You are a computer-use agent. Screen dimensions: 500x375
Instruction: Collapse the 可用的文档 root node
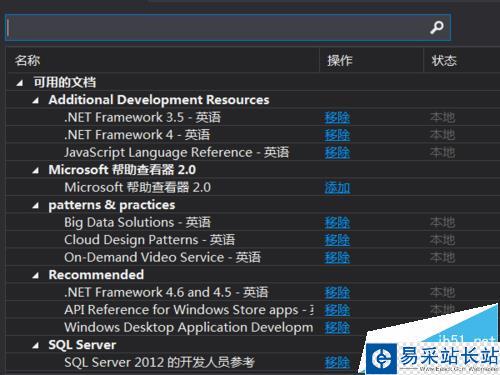[x=20, y=83]
